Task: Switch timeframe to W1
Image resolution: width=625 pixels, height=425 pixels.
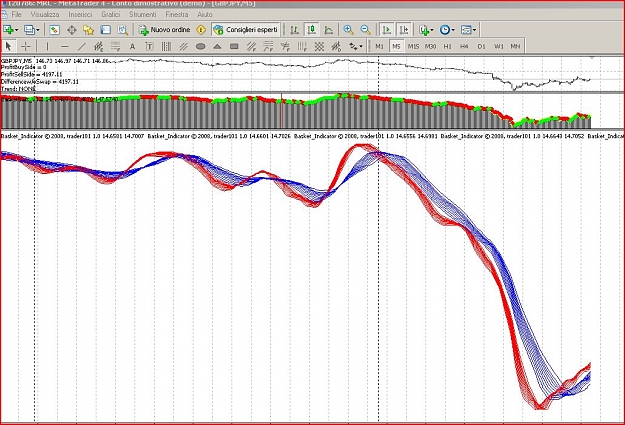Action: [x=499, y=47]
